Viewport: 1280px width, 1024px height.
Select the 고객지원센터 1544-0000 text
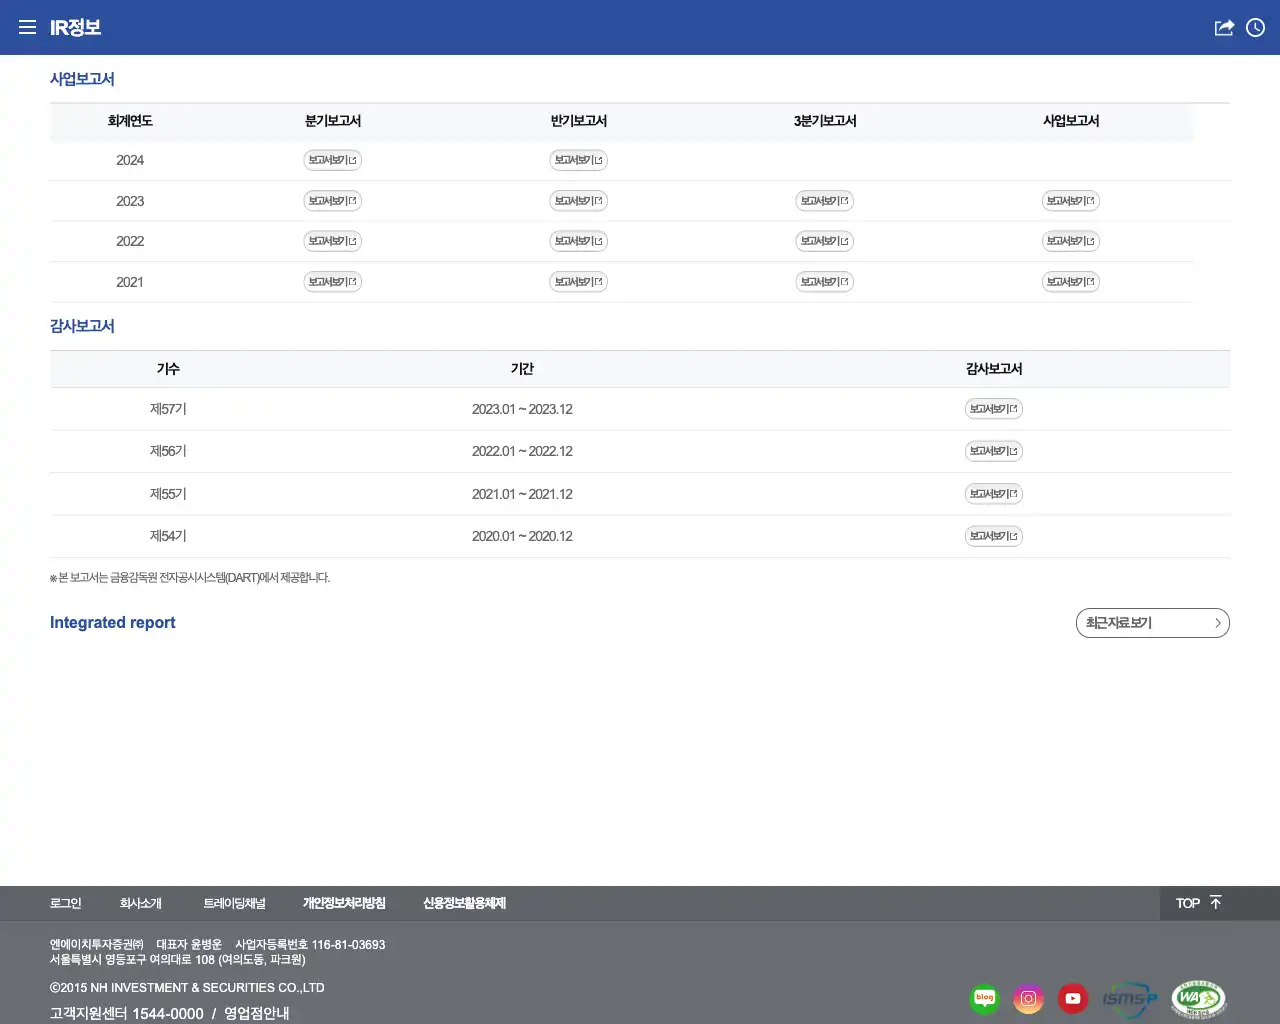click(x=127, y=1013)
